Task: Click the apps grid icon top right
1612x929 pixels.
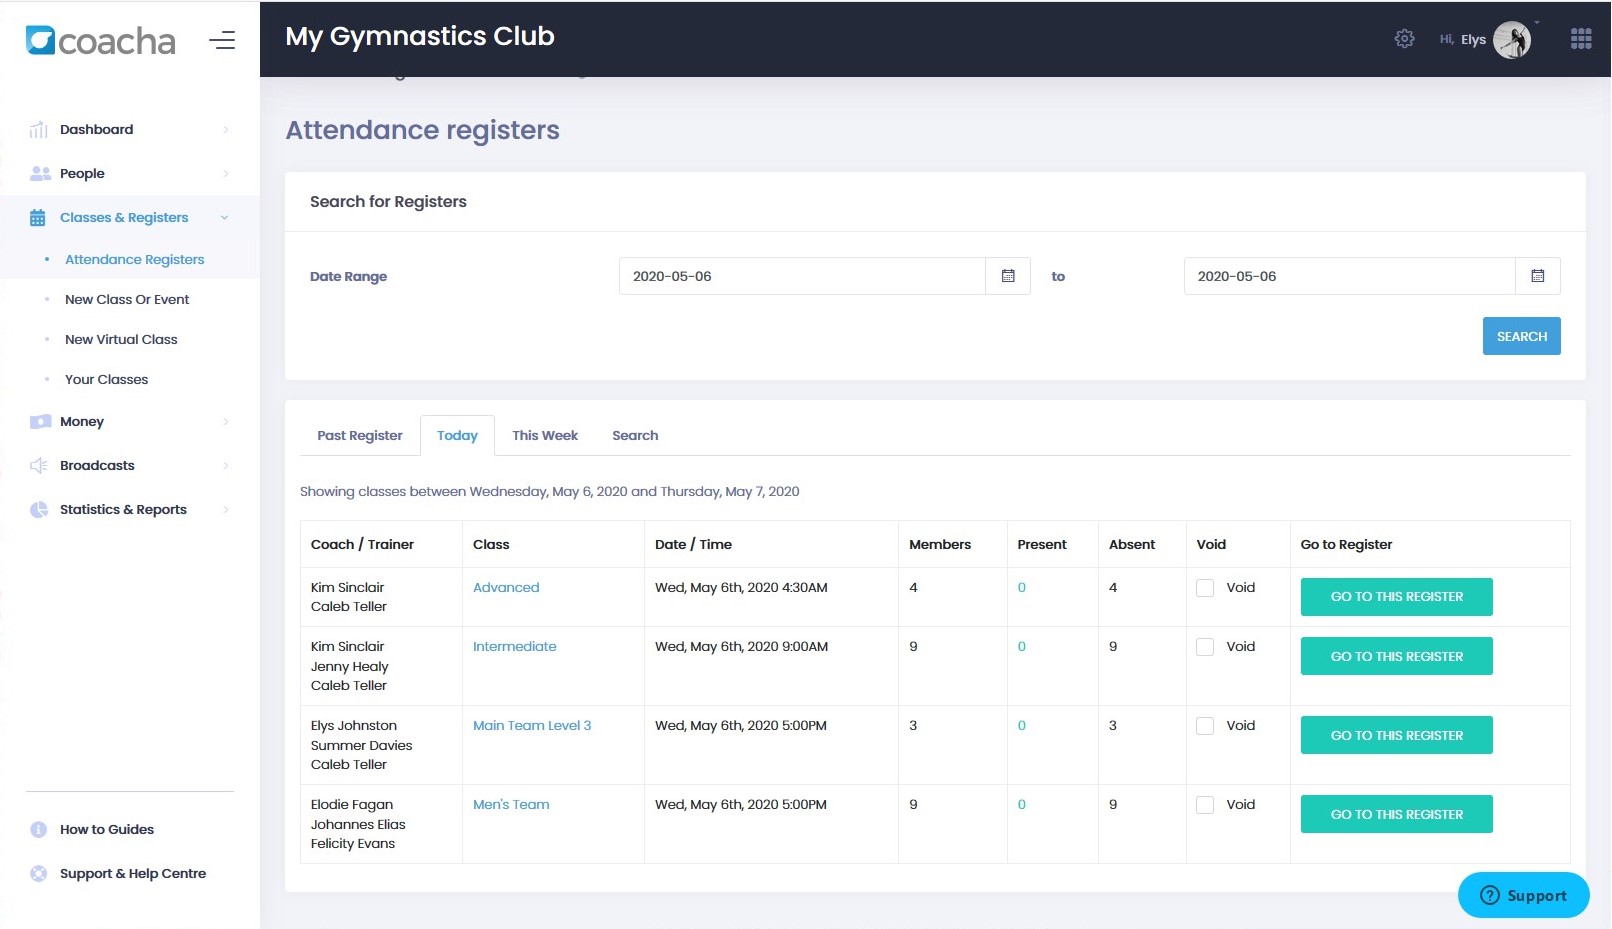Action: pos(1581,38)
